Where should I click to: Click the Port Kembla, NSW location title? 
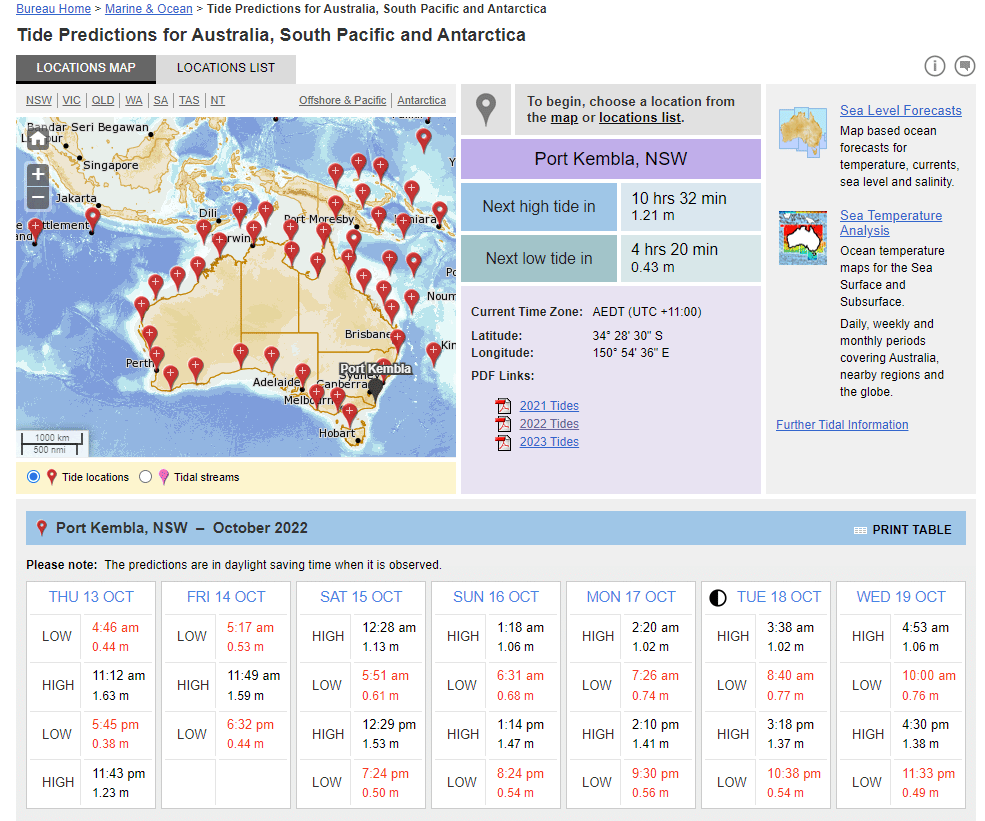tap(611, 159)
